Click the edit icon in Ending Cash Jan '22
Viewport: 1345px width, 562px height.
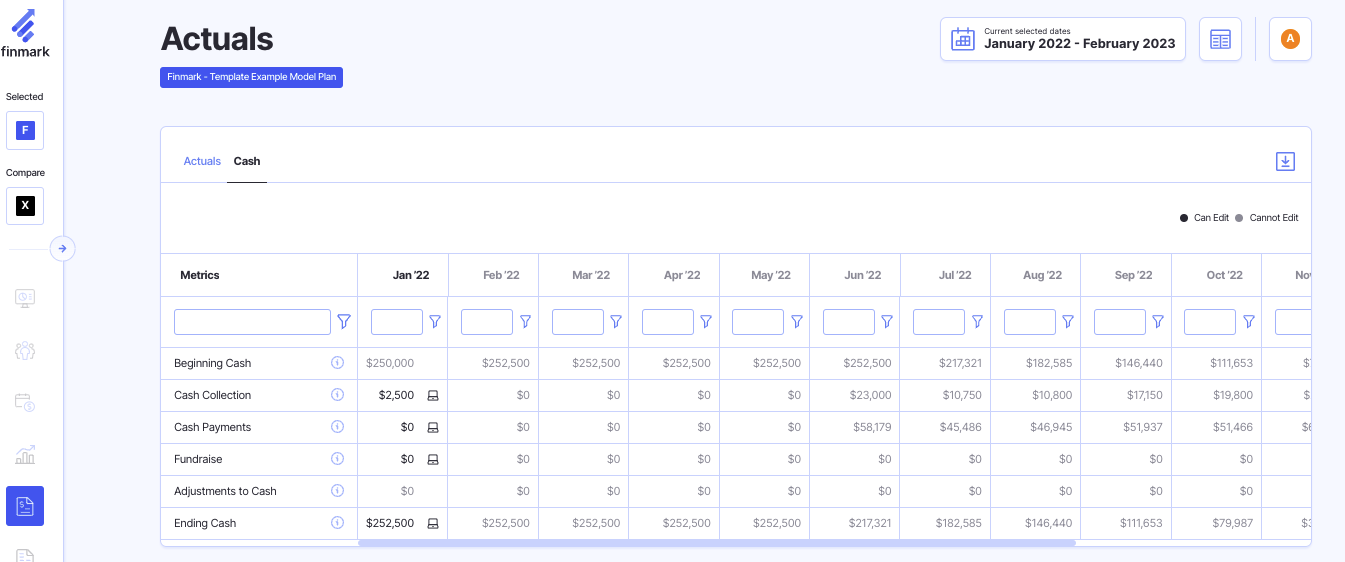click(433, 524)
